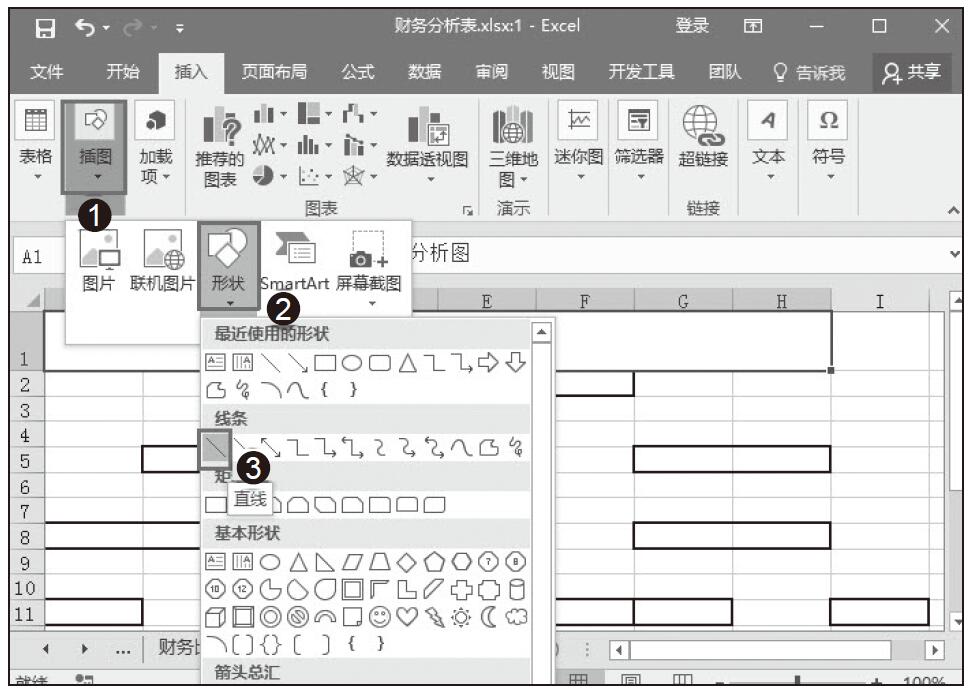Select the straight line shape (直线)
The width and height of the screenshot is (971, 690).
tap(215, 447)
